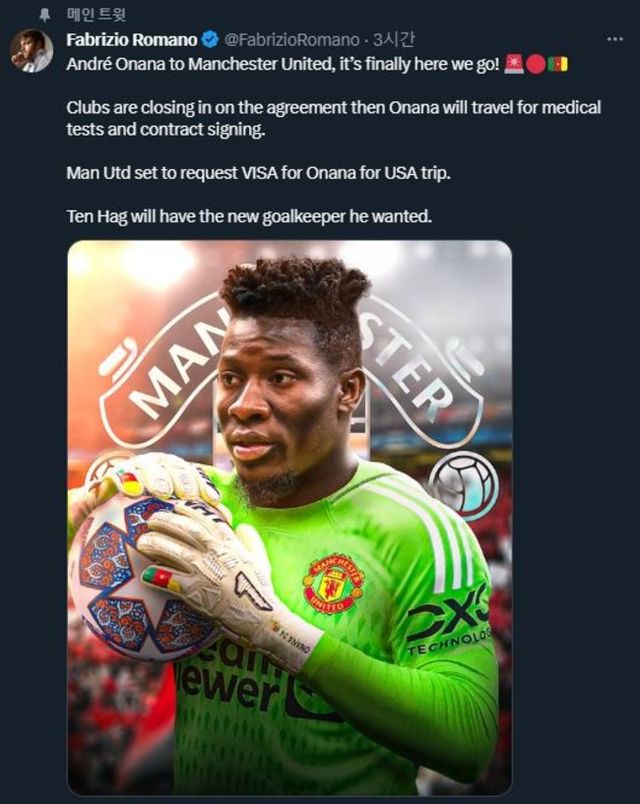Click the 'Man Utd set to request VISA' line
The height and width of the screenshot is (804, 640).
click(258, 173)
